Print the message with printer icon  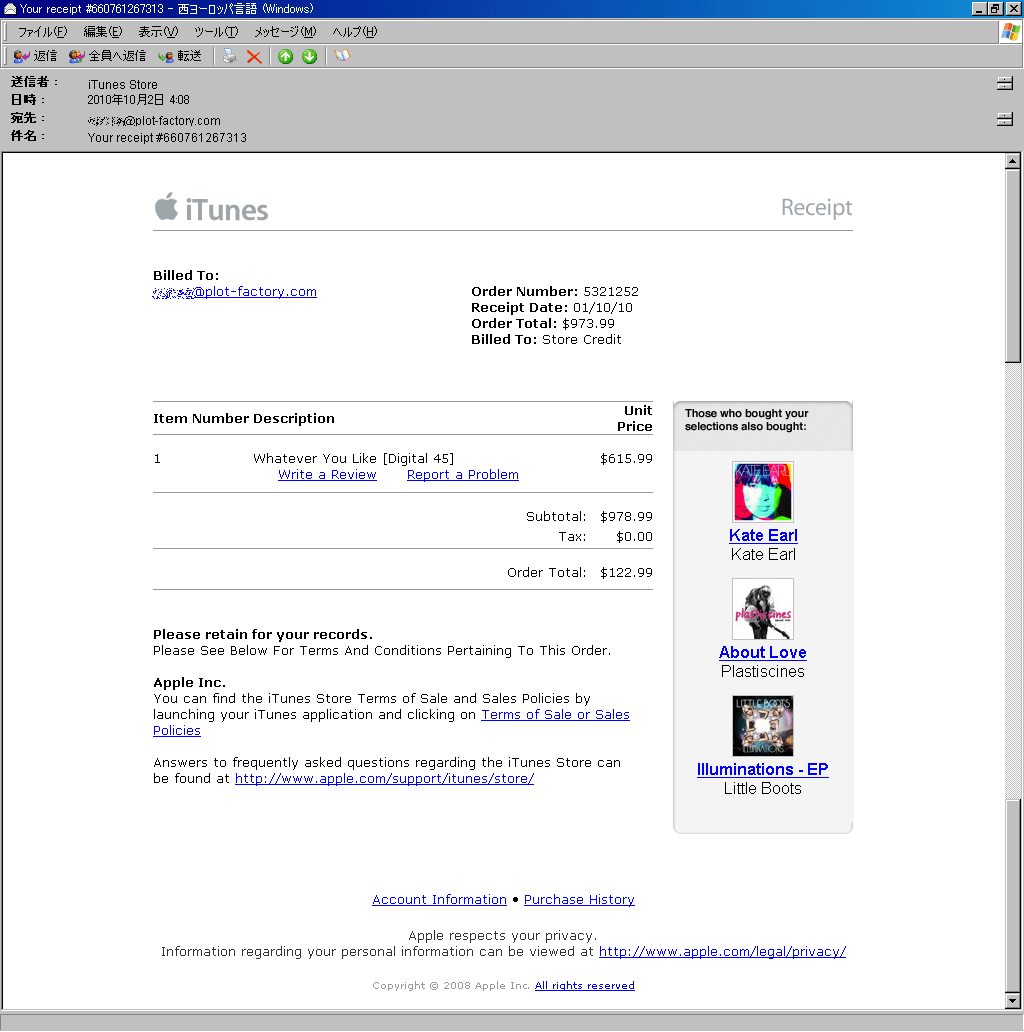[x=229, y=57]
